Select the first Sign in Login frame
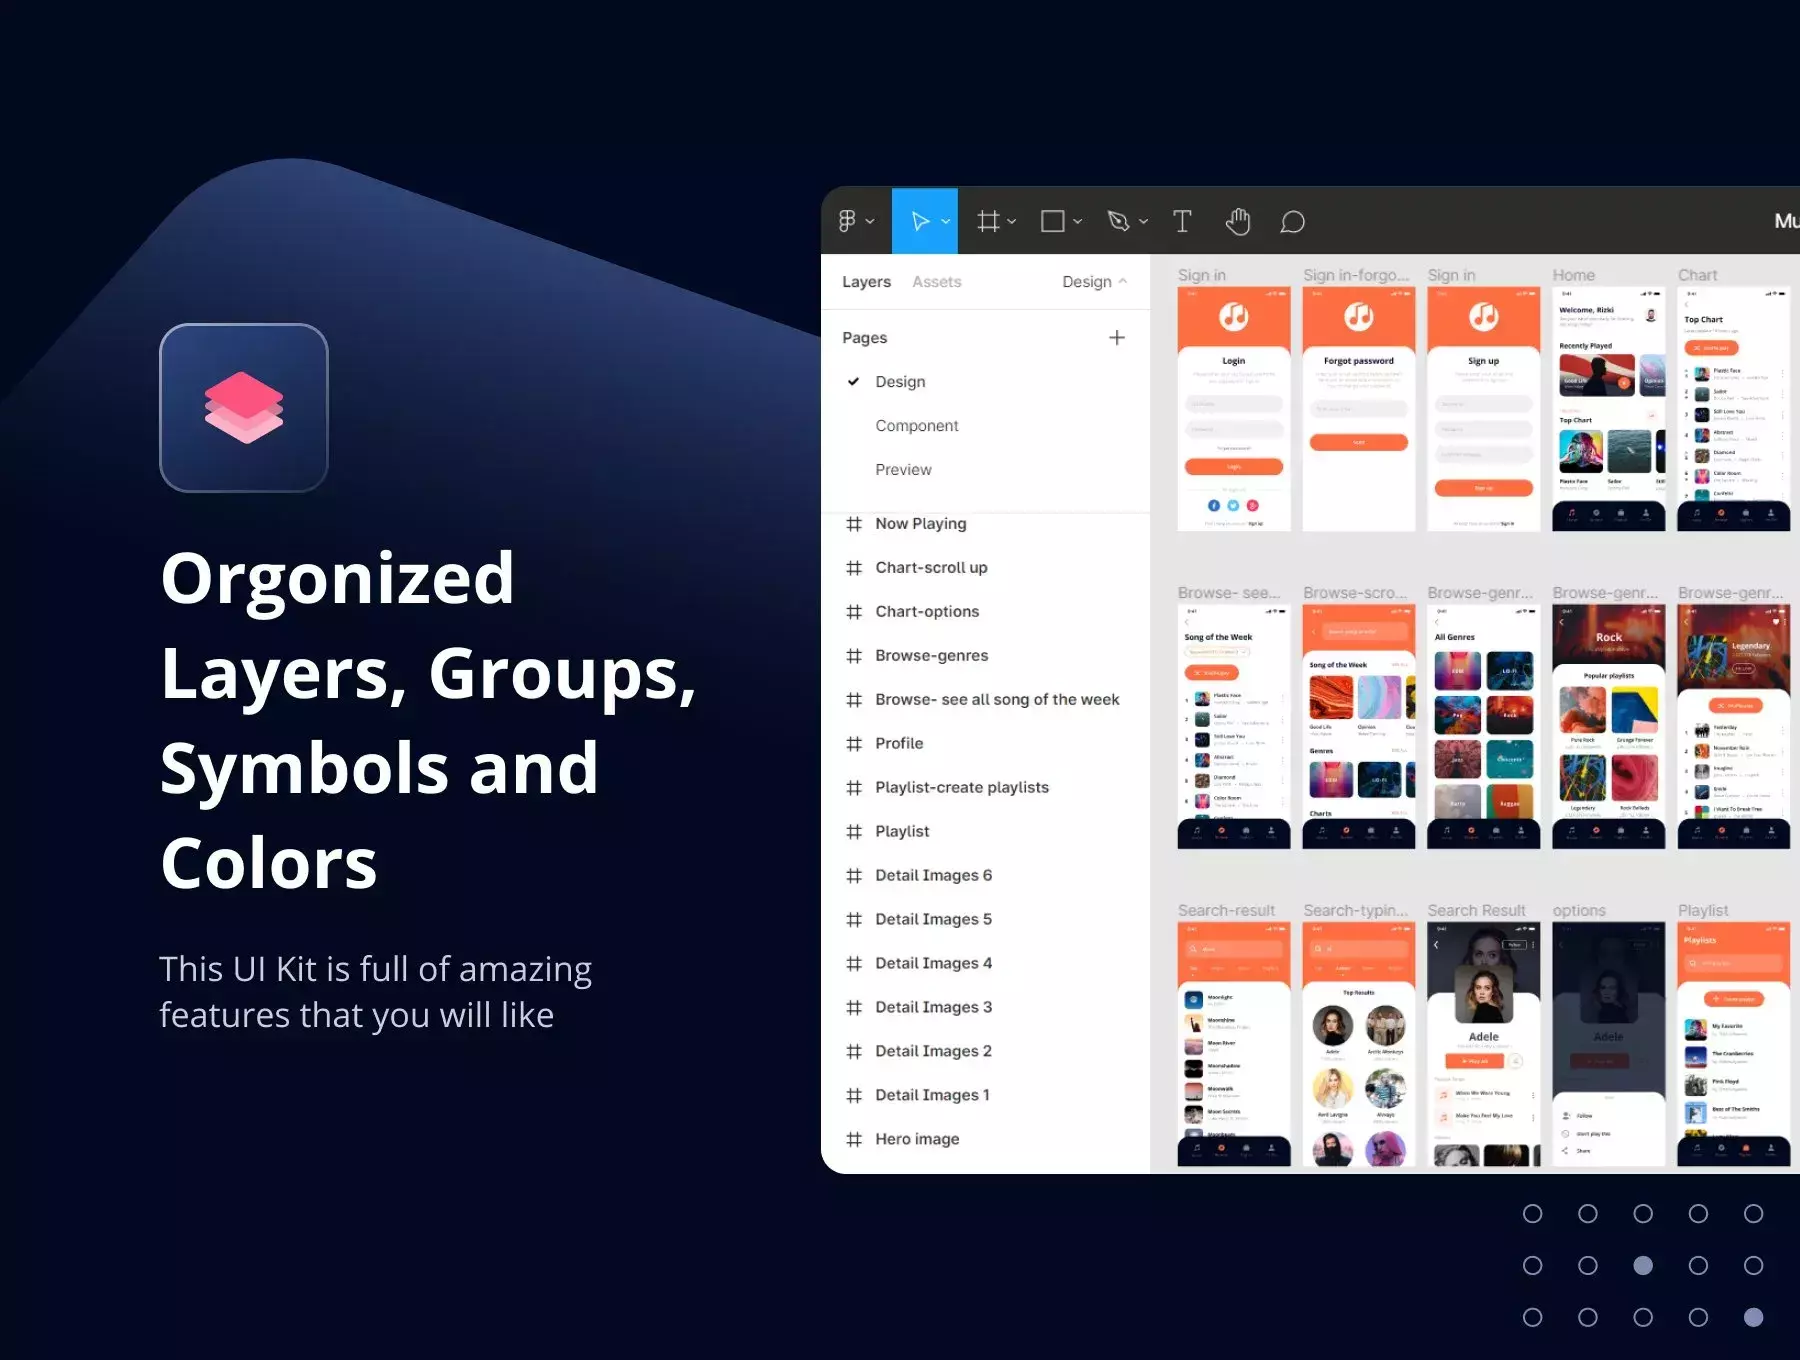The width and height of the screenshot is (1800, 1360). (x=1234, y=409)
